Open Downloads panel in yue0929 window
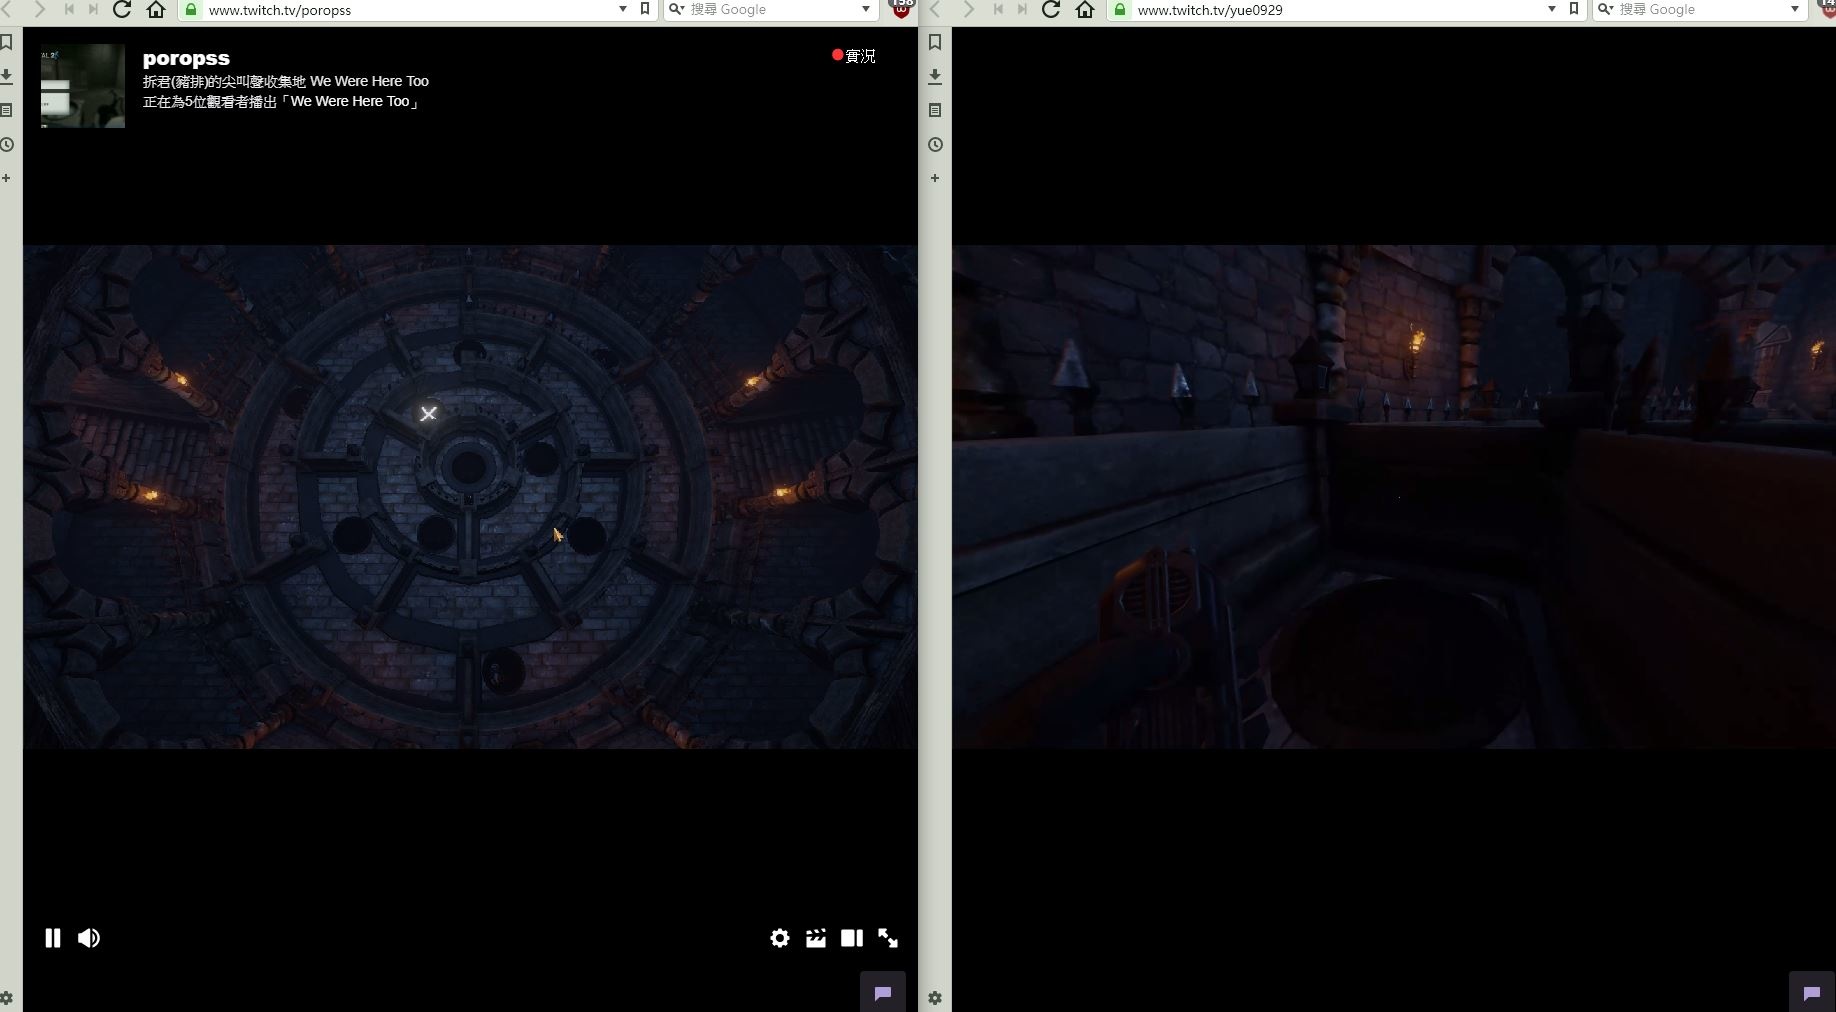The image size is (1836, 1012). coord(935,76)
